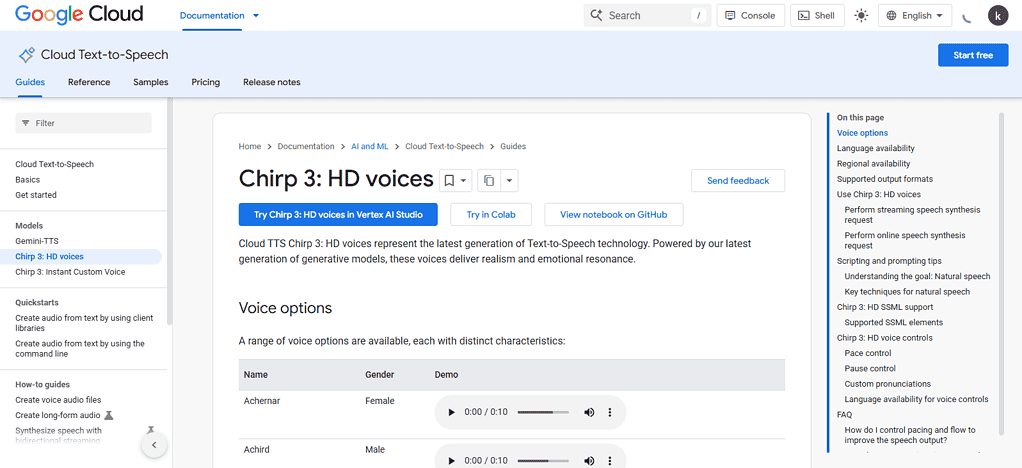1022x468 pixels.
Task: Switch to the Release notes tab
Action: click(272, 82)
